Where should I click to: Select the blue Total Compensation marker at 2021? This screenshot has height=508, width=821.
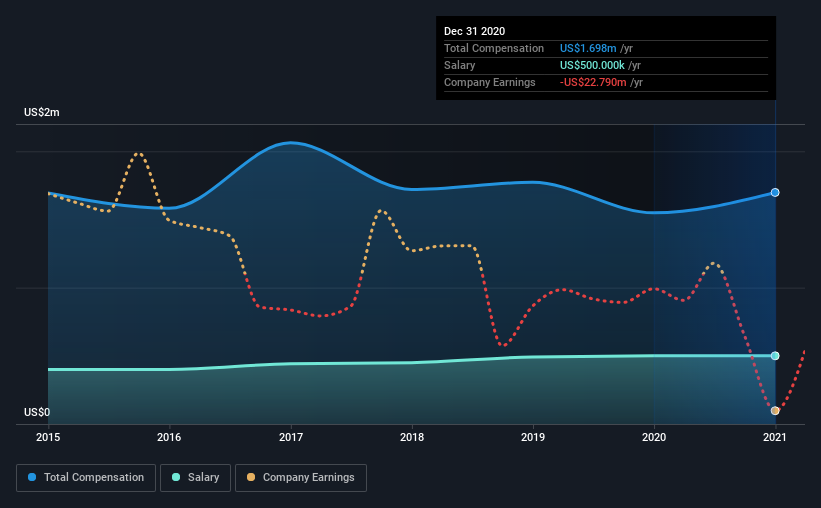(x=775, y=193)
